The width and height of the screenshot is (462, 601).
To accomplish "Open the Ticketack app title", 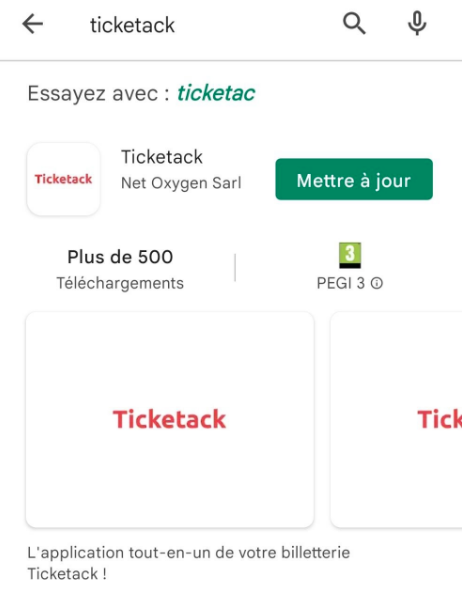I will 162,157.
